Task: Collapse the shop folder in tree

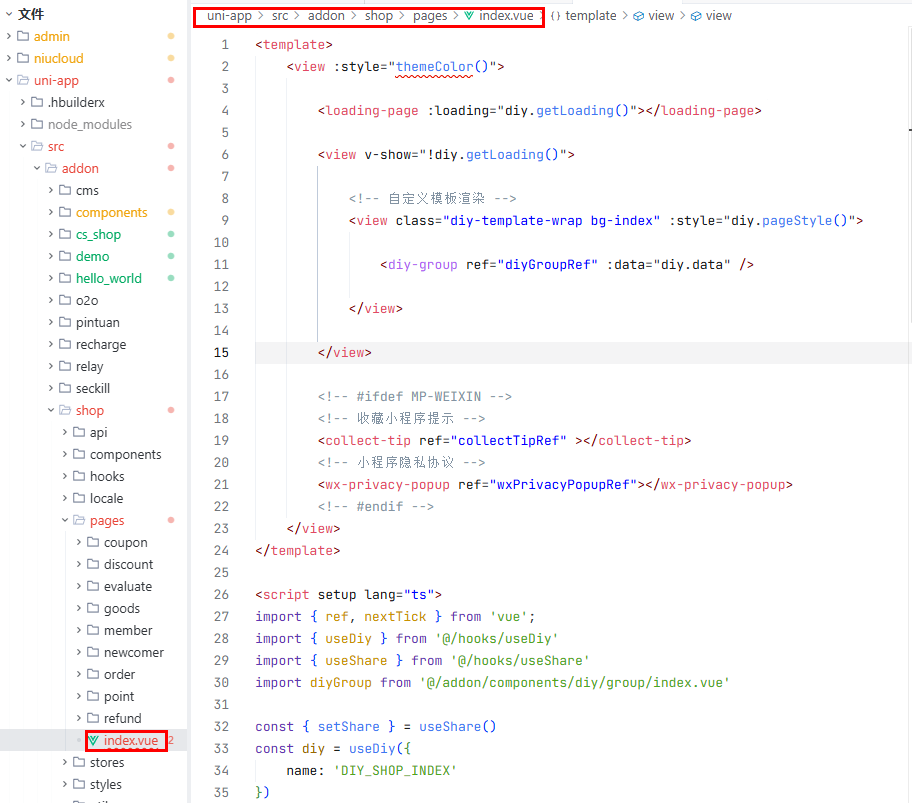Action: pos(51,411)
